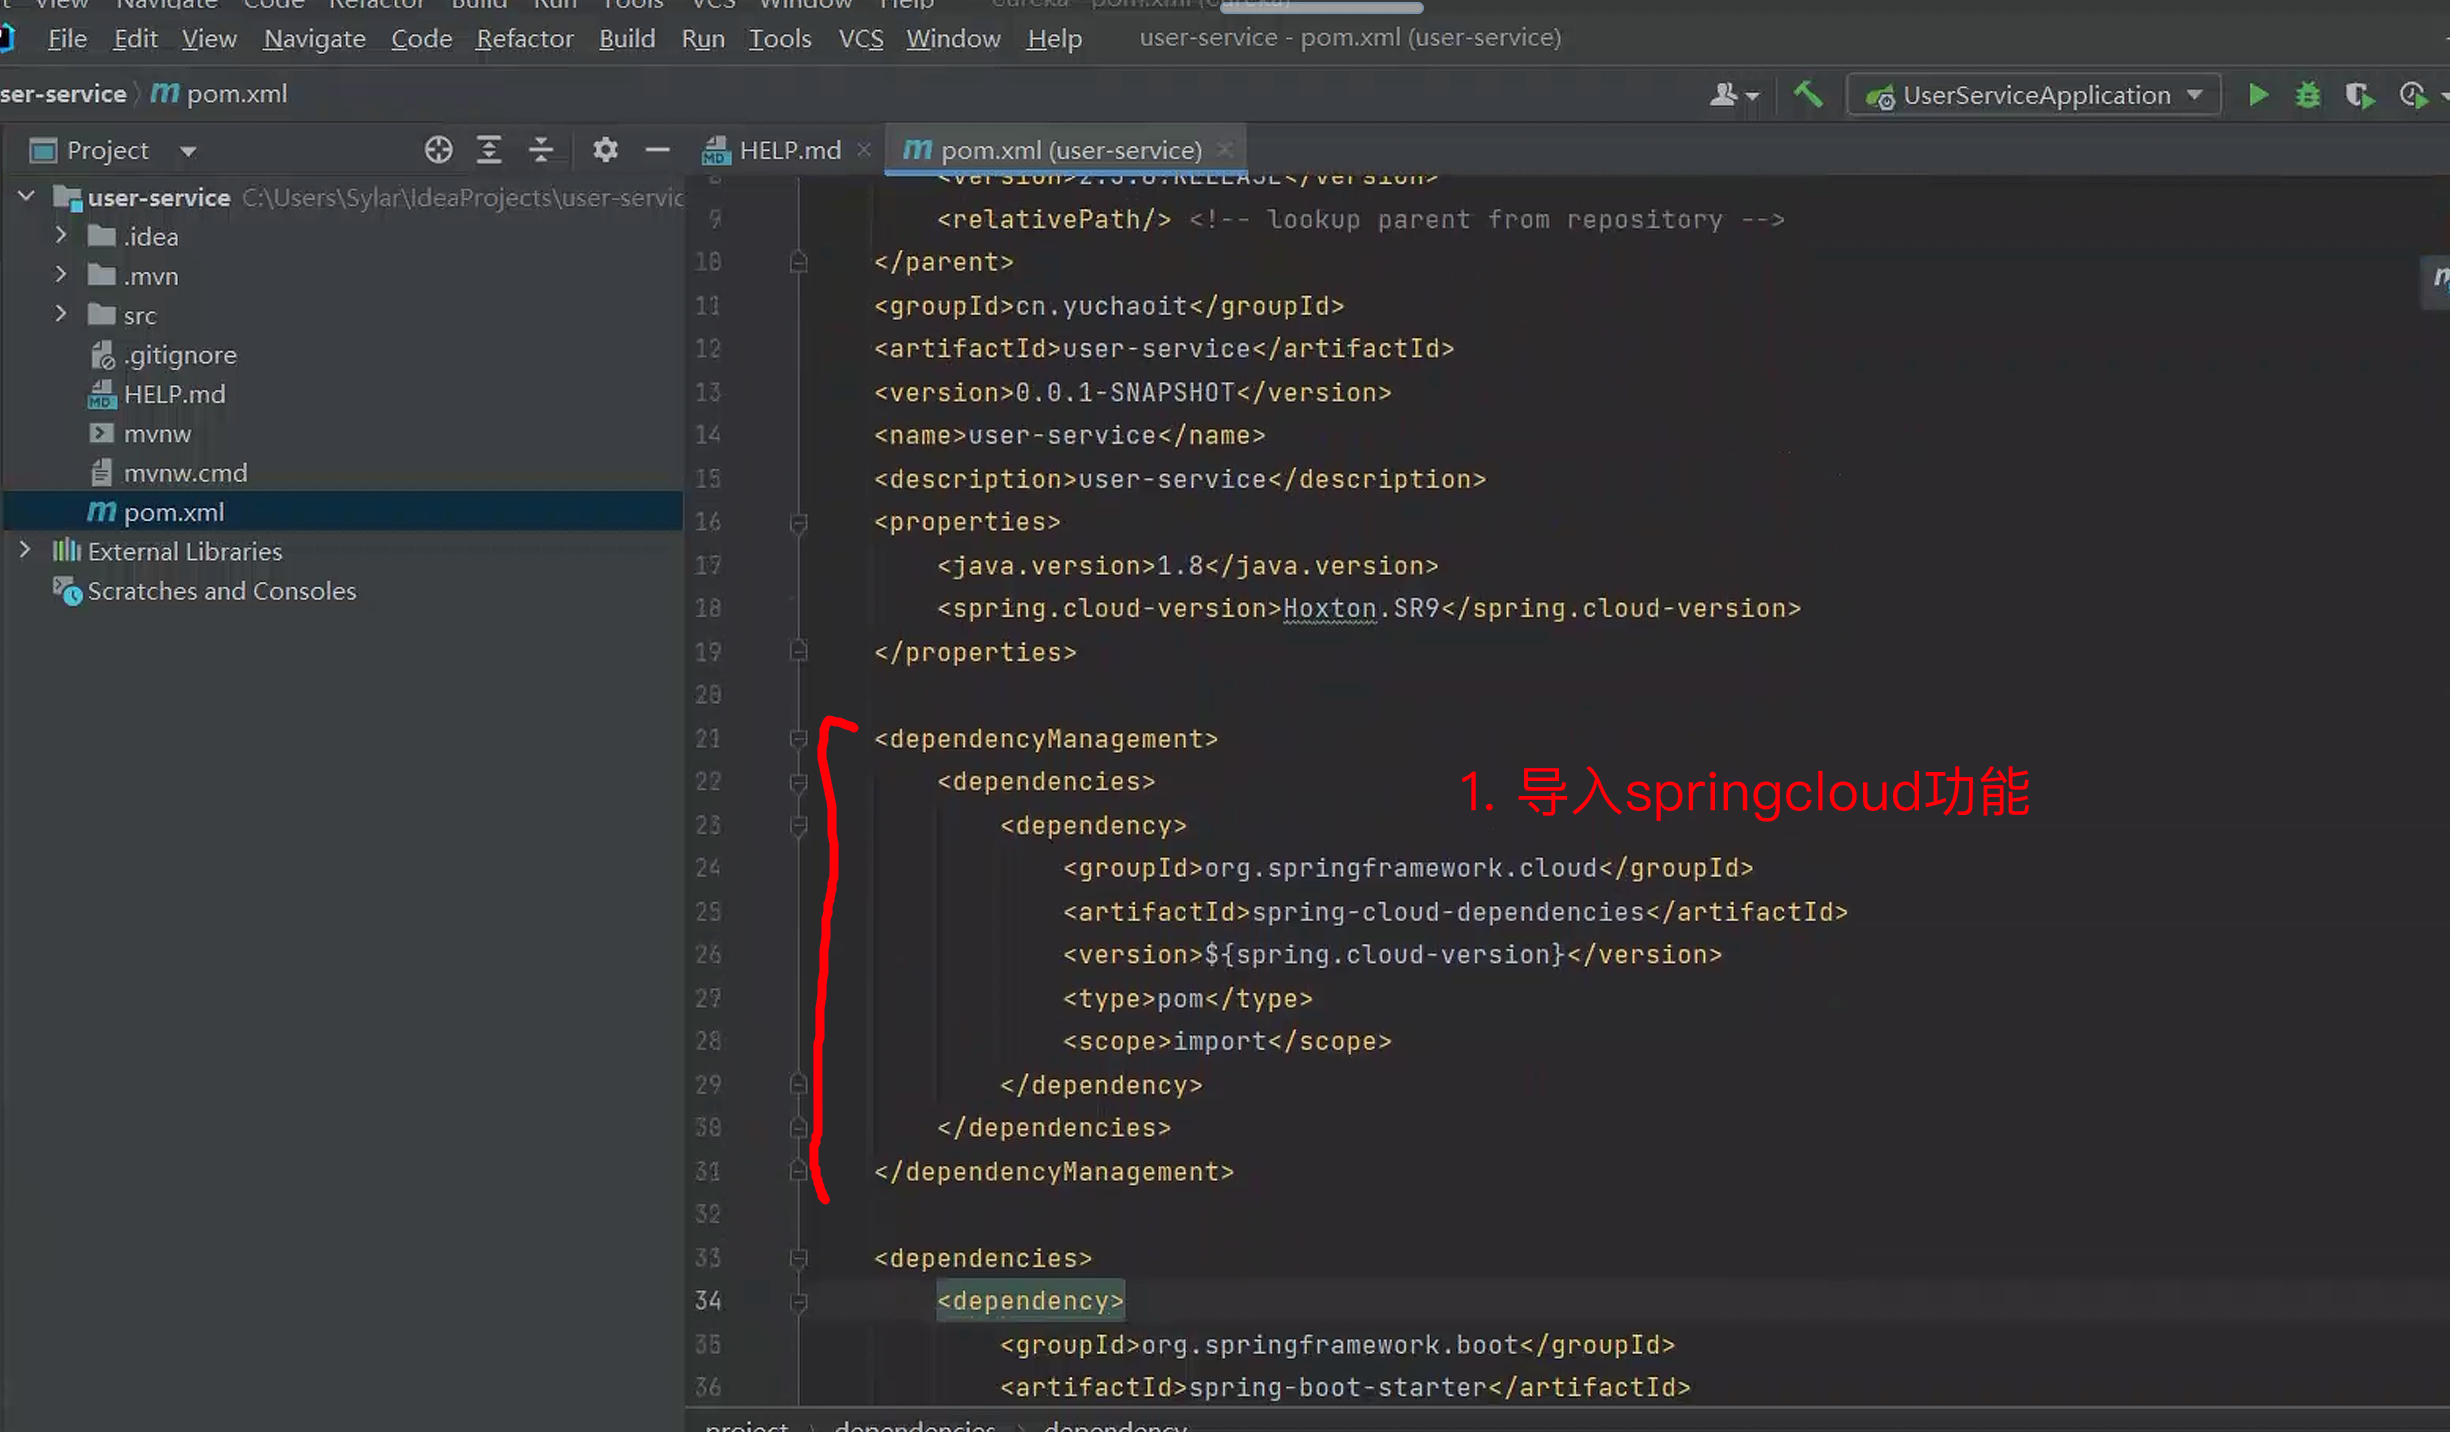Screen dimensions: 2450x1432
Task: Run with coverage shield icon
Action: tap(2358, 95)
